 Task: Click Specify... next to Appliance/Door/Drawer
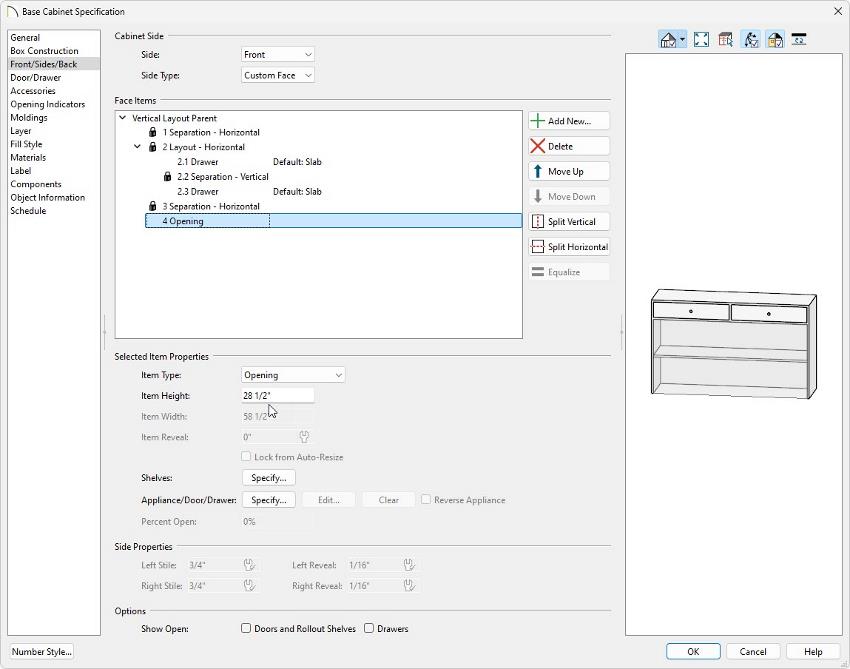(x=269, y=500)
